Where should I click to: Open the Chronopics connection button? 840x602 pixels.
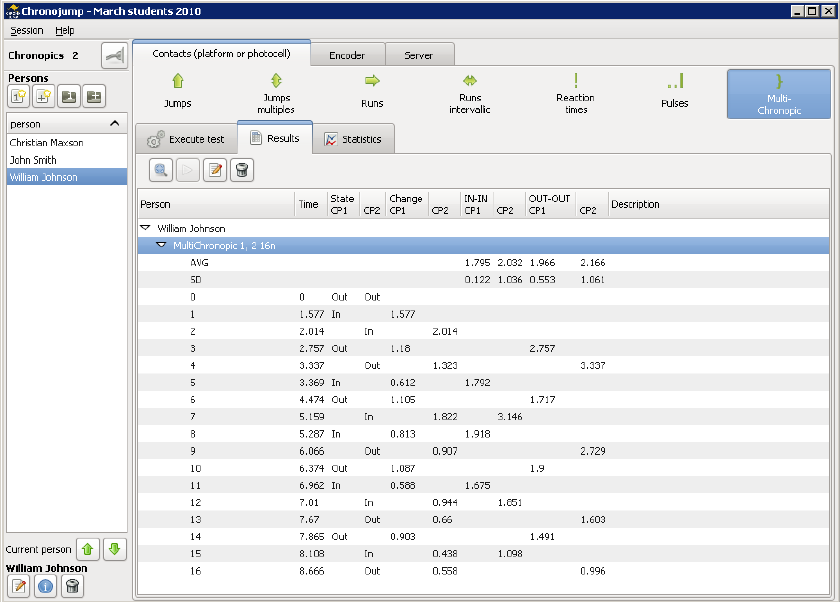point(114,56)
